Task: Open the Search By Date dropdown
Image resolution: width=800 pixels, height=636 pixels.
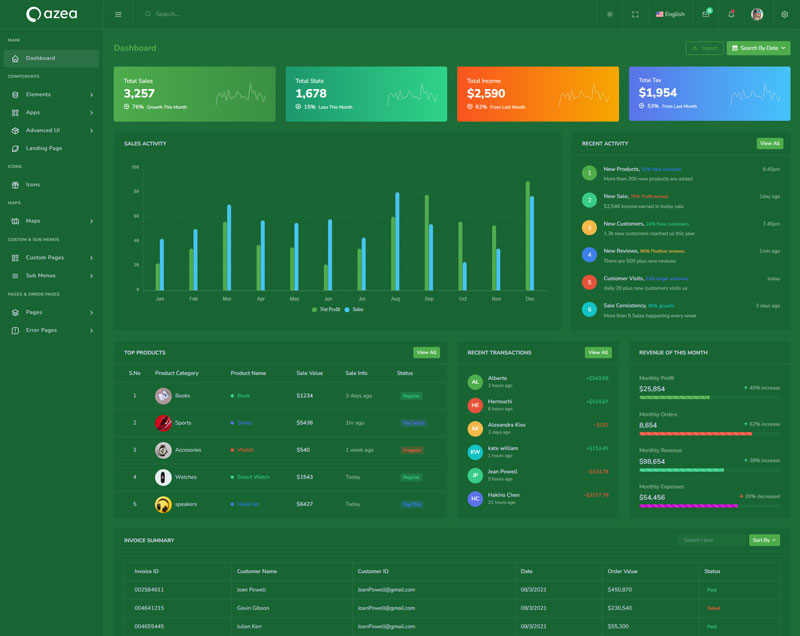Action: pos(758,48)
